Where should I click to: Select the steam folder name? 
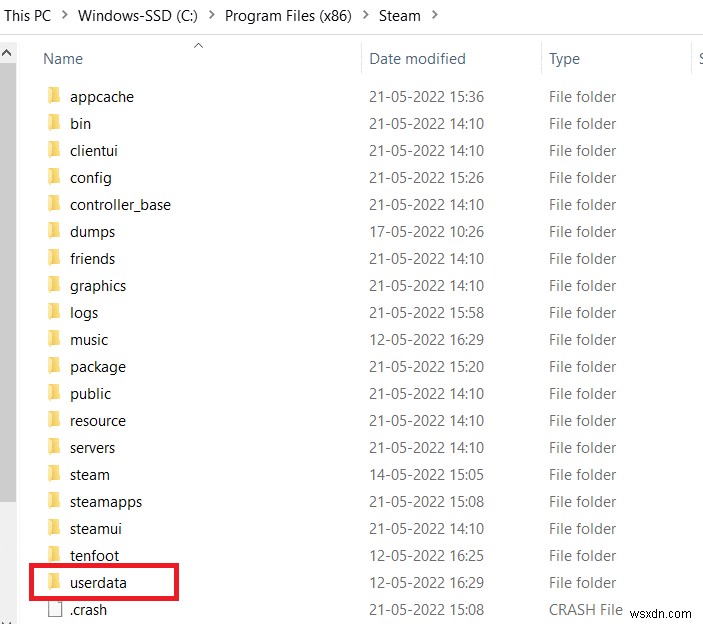90,475
